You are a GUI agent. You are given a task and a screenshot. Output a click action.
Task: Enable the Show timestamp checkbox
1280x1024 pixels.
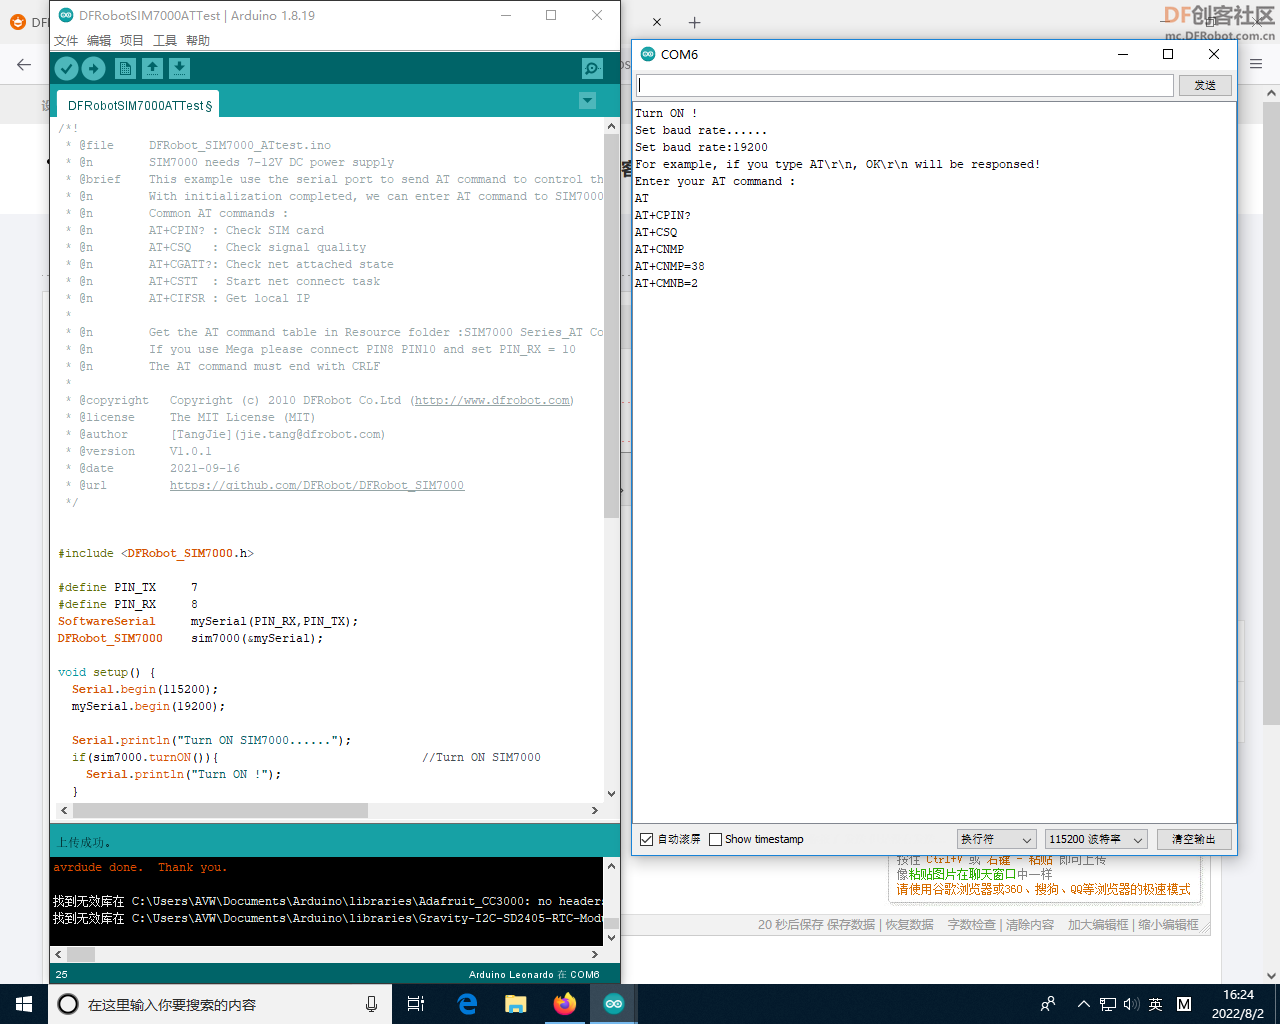pyautogui.click(x=715, y=839)
